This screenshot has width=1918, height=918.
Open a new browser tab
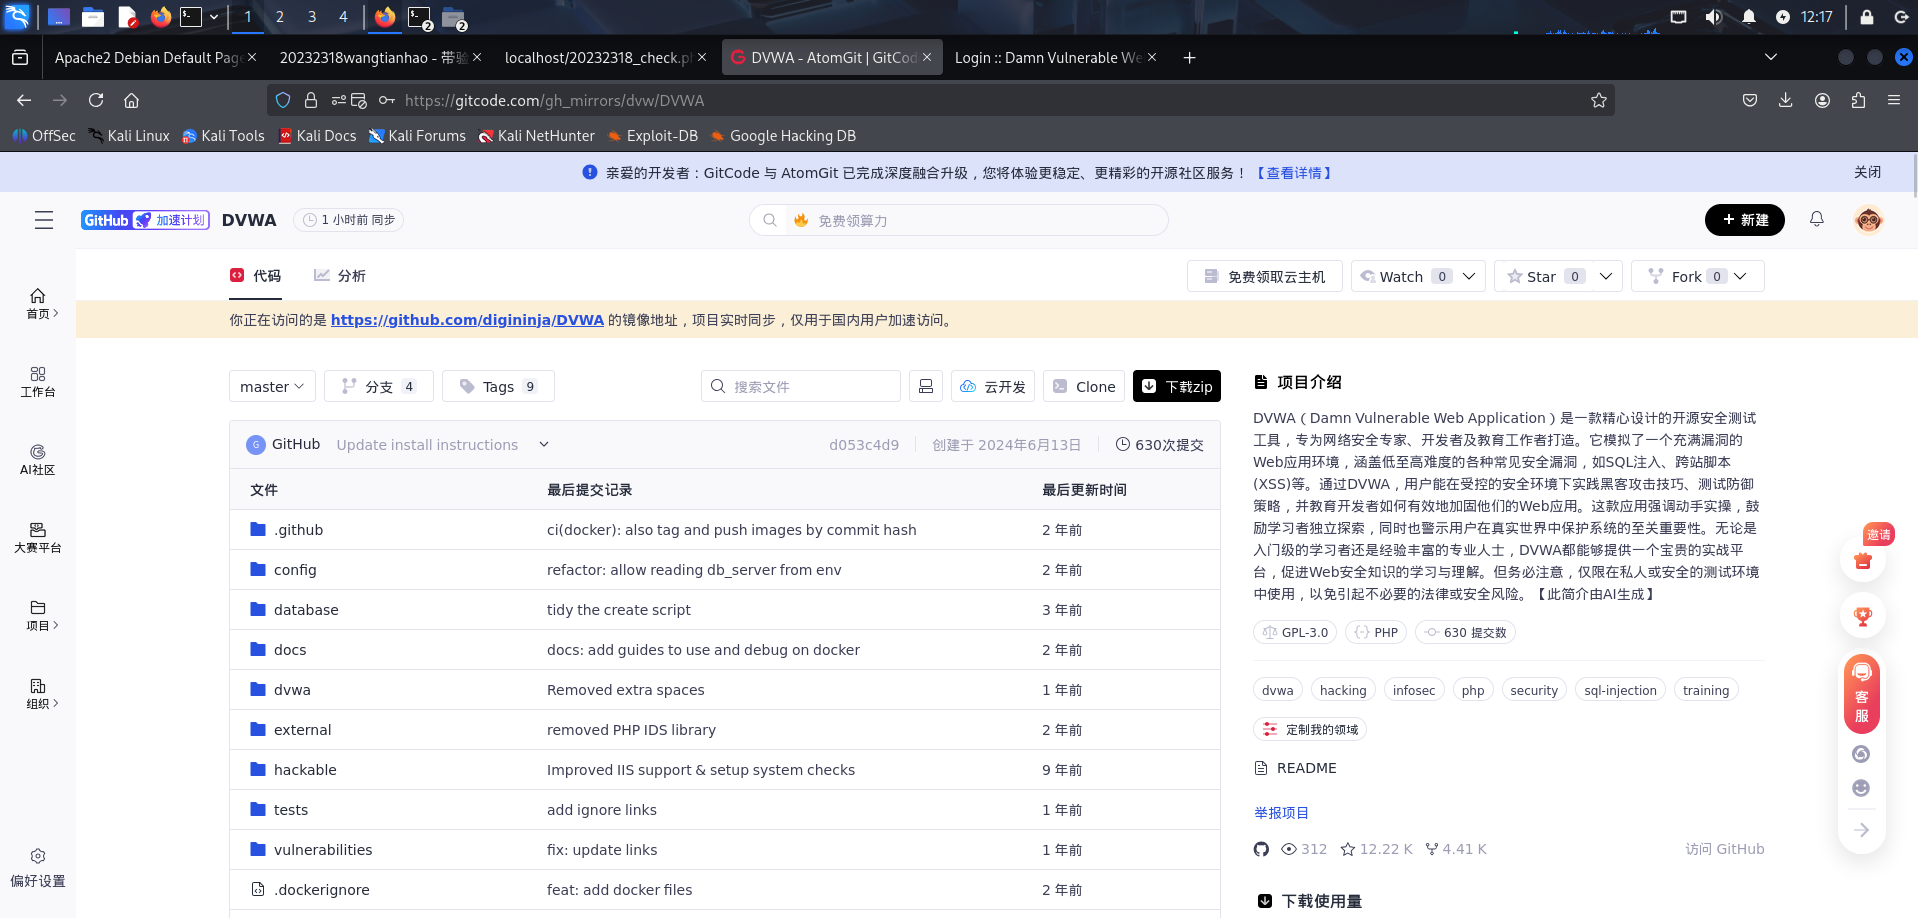[1189, 58]
